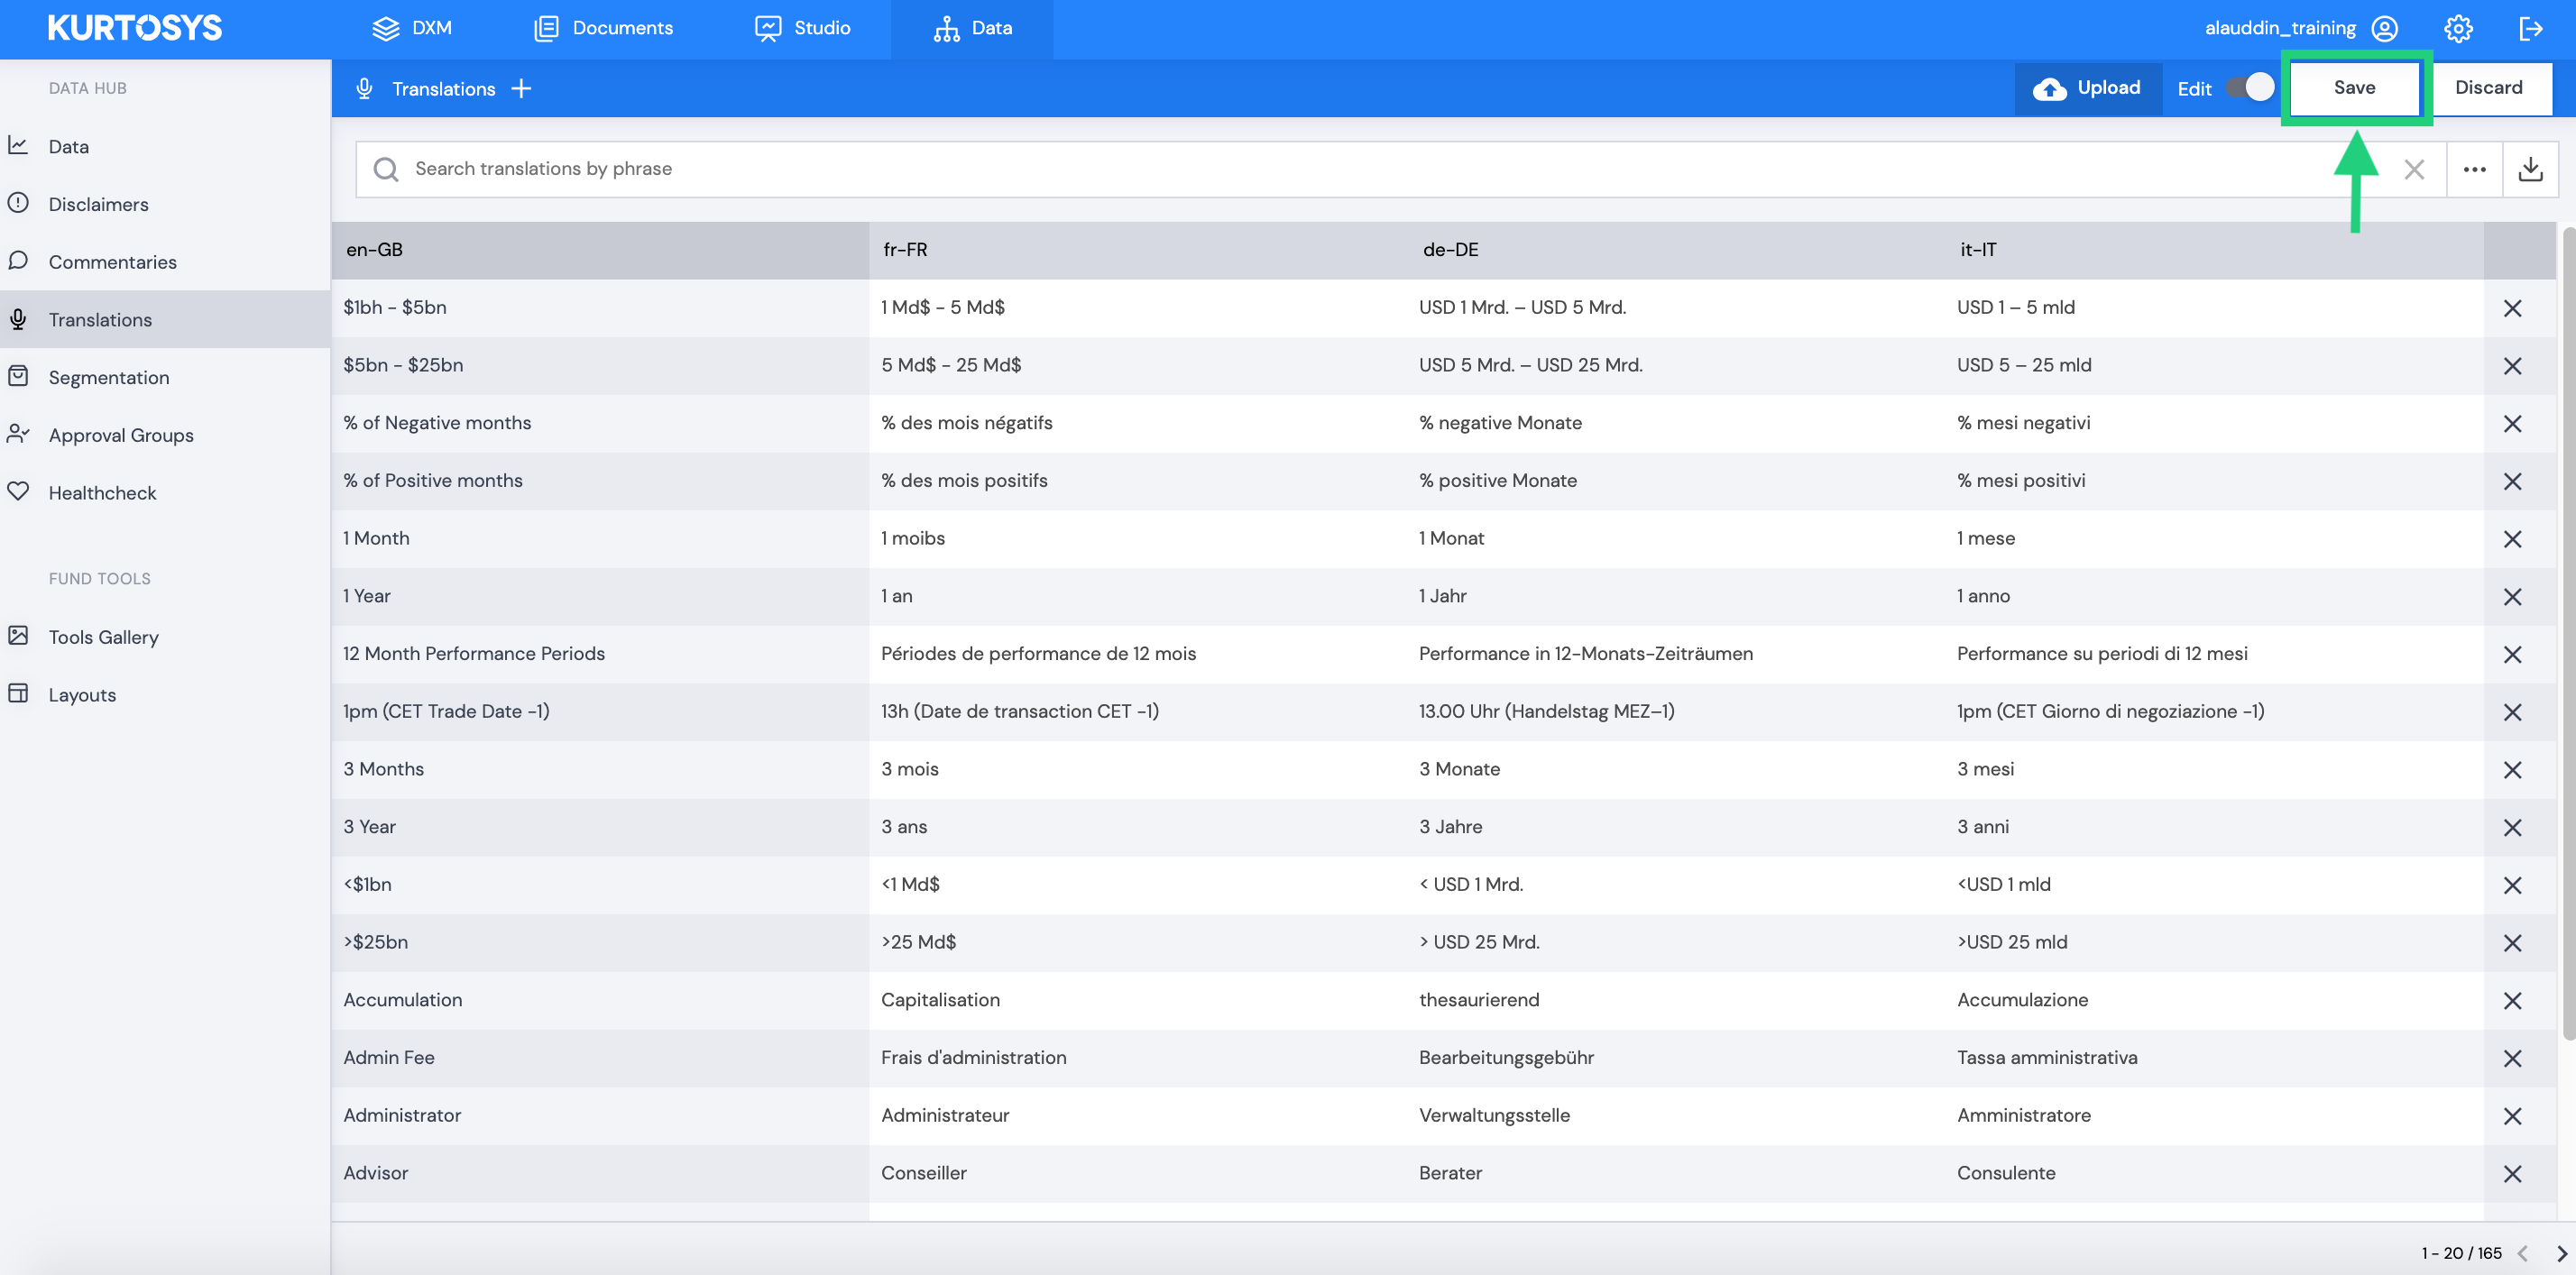Discard the translation changes
Screen dimensions: 2576x1275
(2490, 87)
